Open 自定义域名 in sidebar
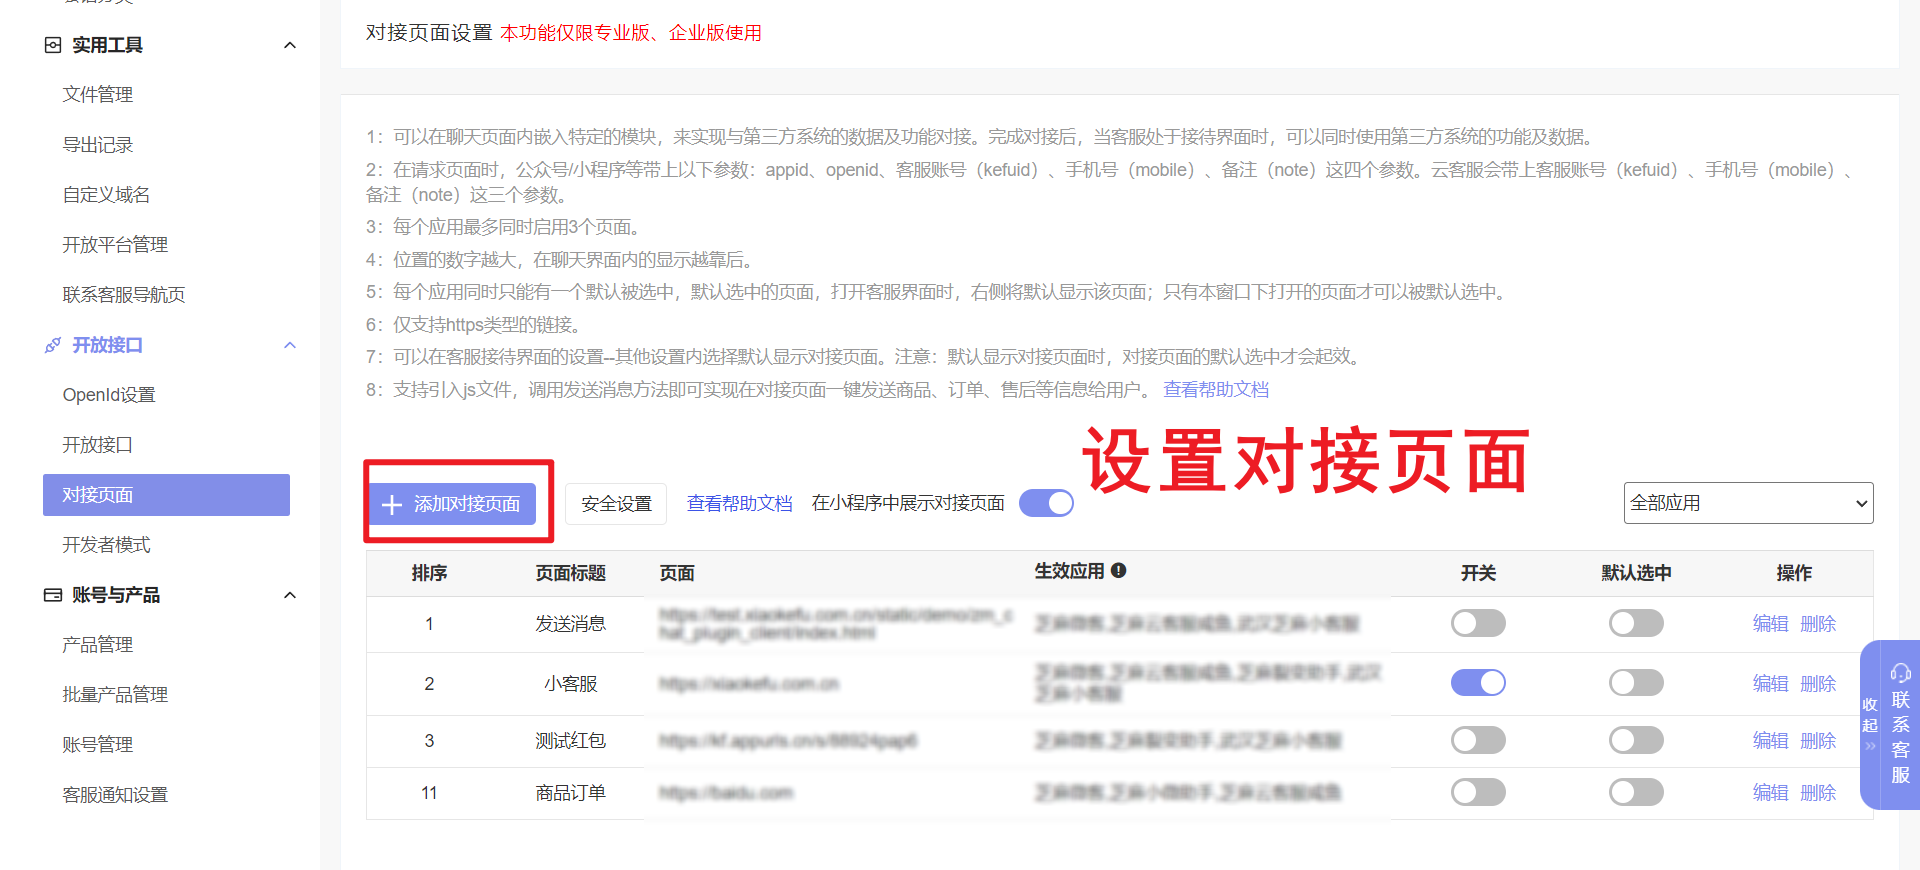The width and height of the screenshot is (1920, 870). pyautogui.click(x=106, y=195)
